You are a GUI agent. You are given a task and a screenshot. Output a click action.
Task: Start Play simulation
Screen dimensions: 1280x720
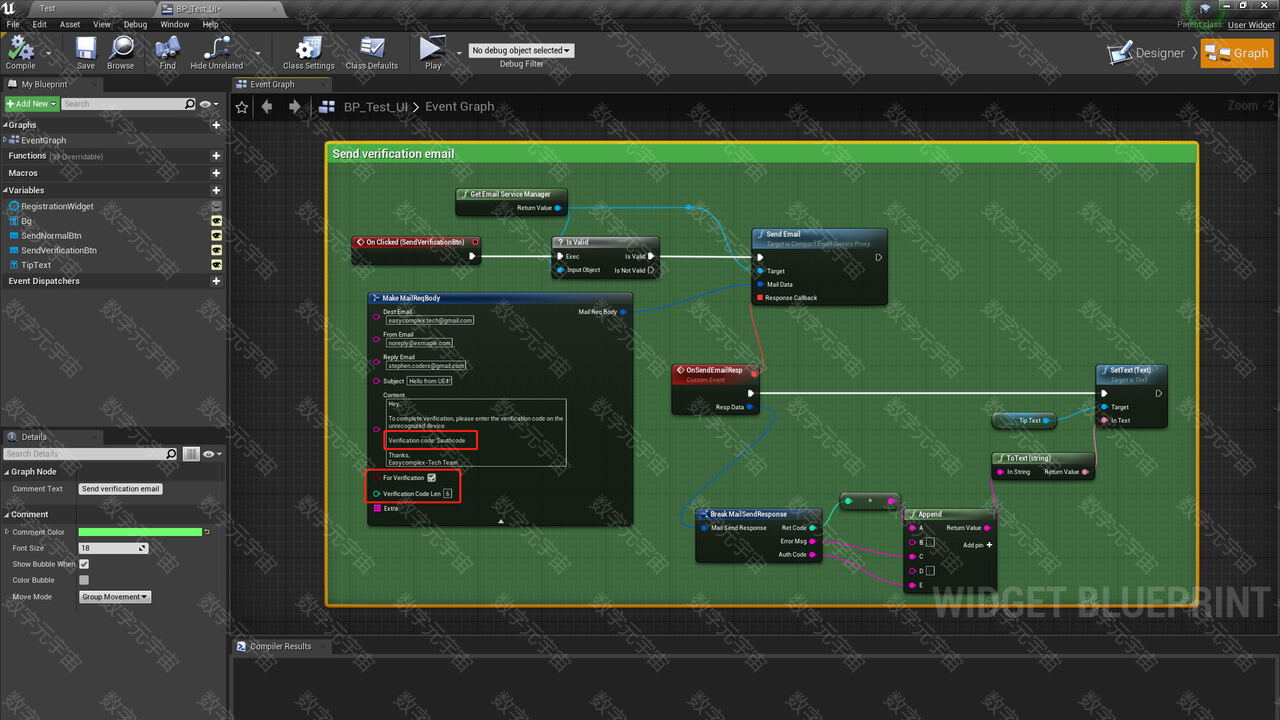tap(432, 52)
